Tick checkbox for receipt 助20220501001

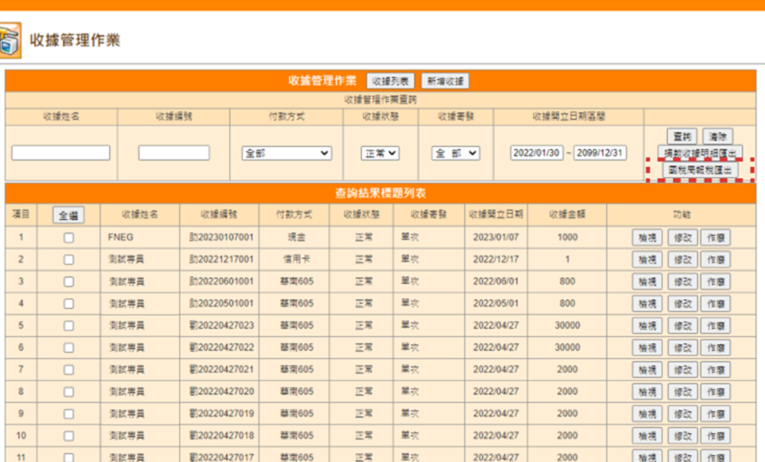(69, 303)
